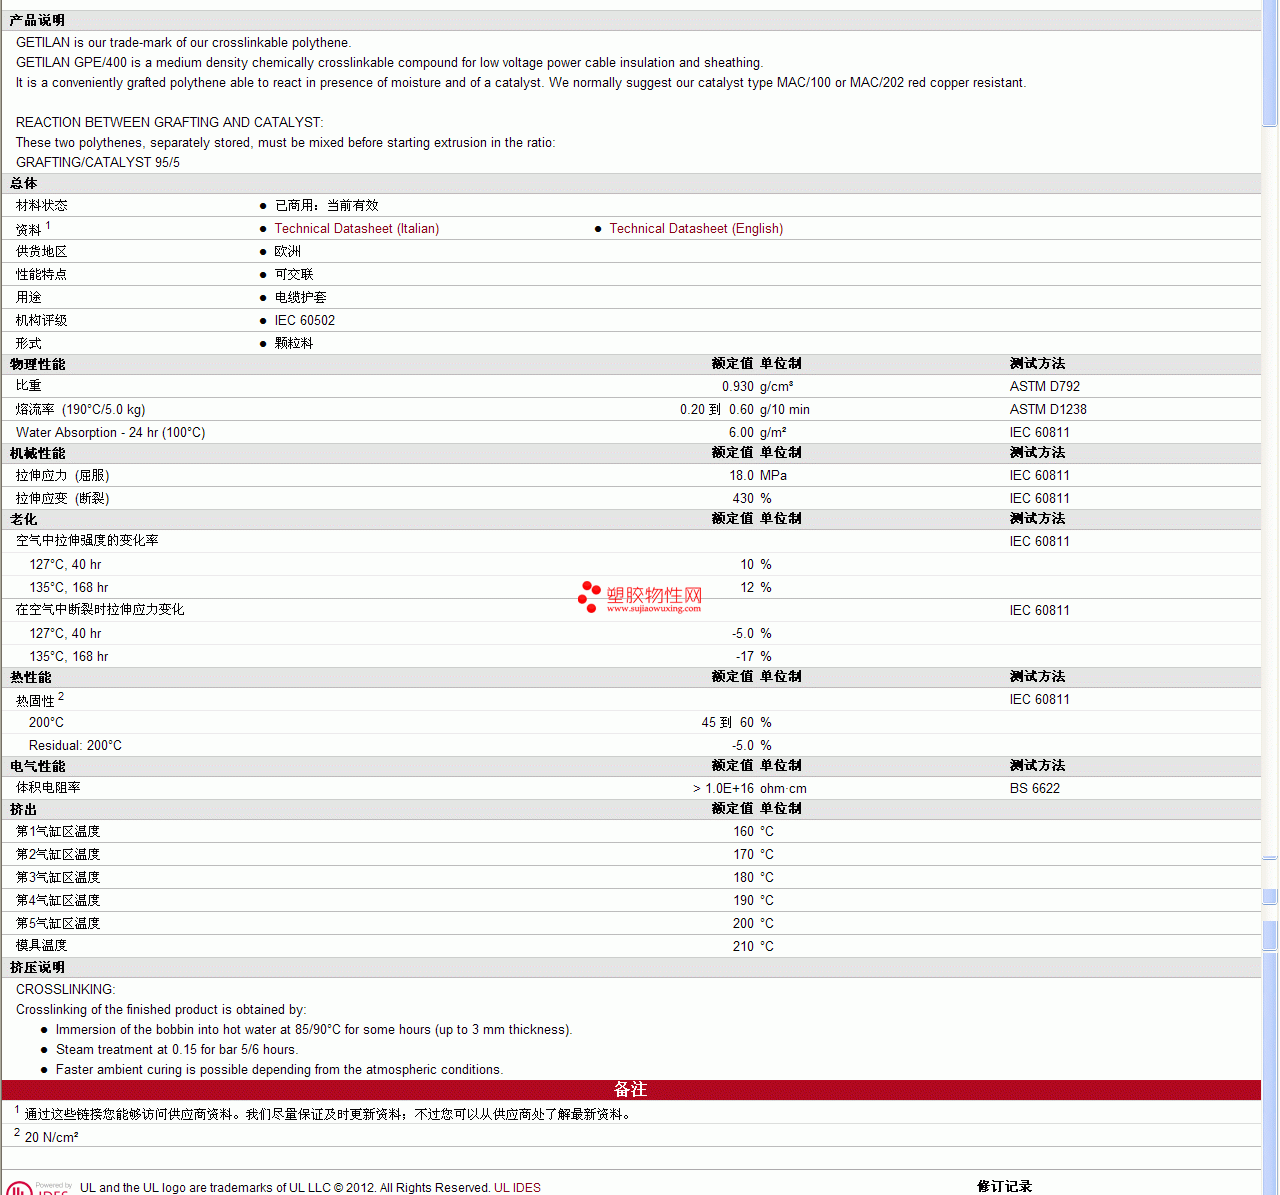Select the 电缆护套 usage value
Screen dimensions: 1280x1195
coord(301,298)
